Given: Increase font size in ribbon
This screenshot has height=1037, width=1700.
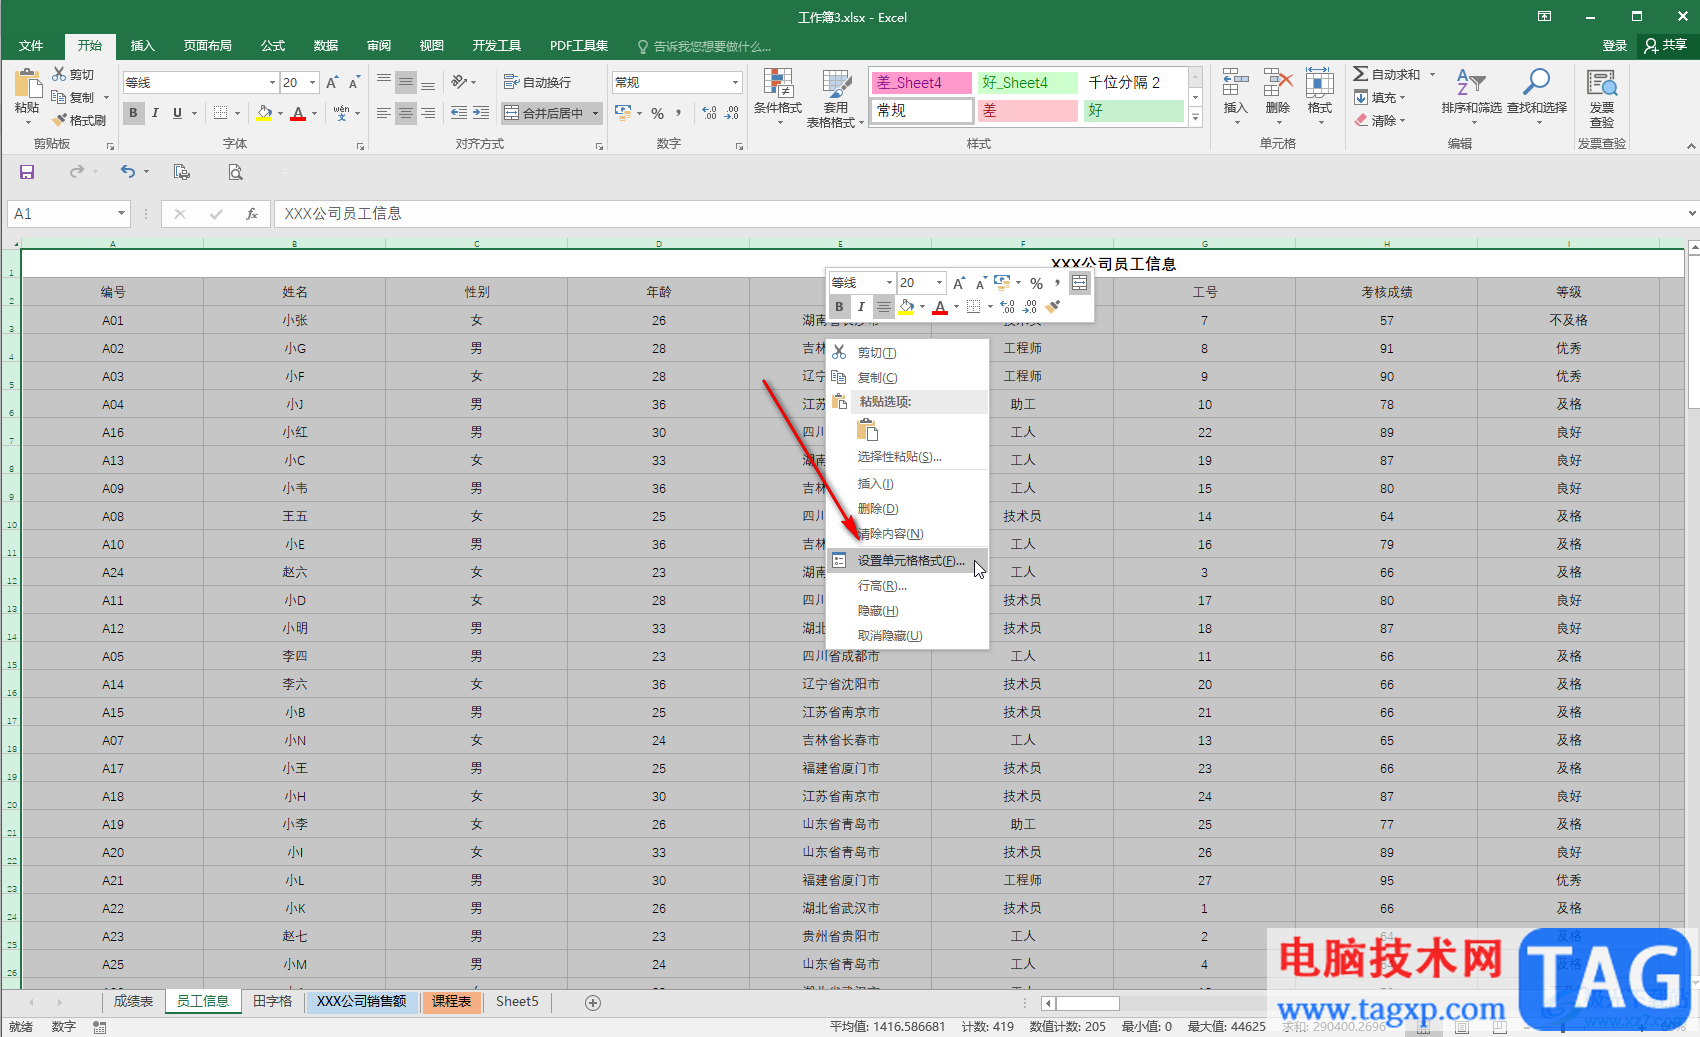Looking at the screenshot, I should [332, 83].
